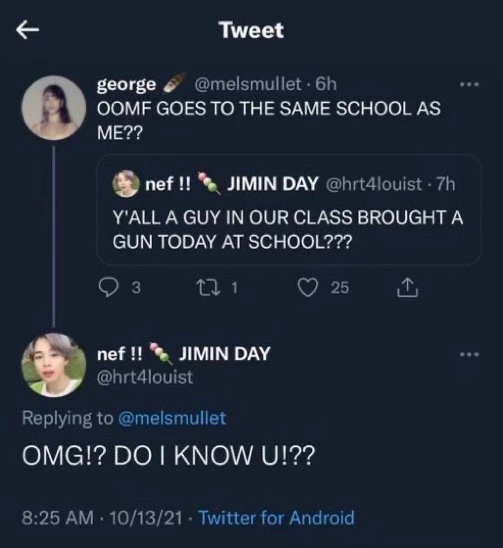Image resolution: width=503 pixels, height=548 pixels.
Task: Open george's profile picture
Action: point(54,108)
